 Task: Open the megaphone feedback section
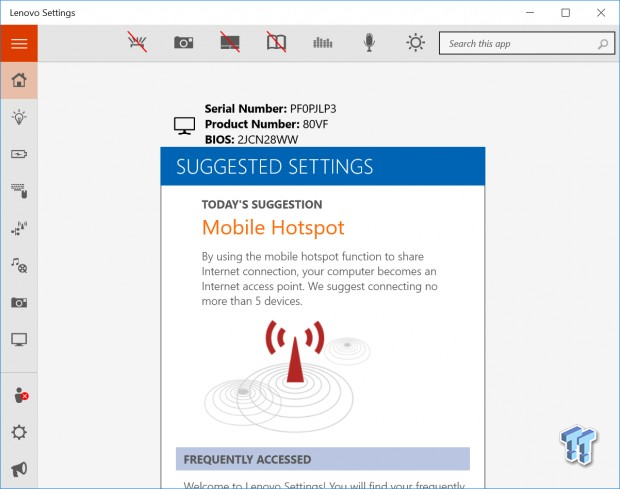[x=19, y=469]
